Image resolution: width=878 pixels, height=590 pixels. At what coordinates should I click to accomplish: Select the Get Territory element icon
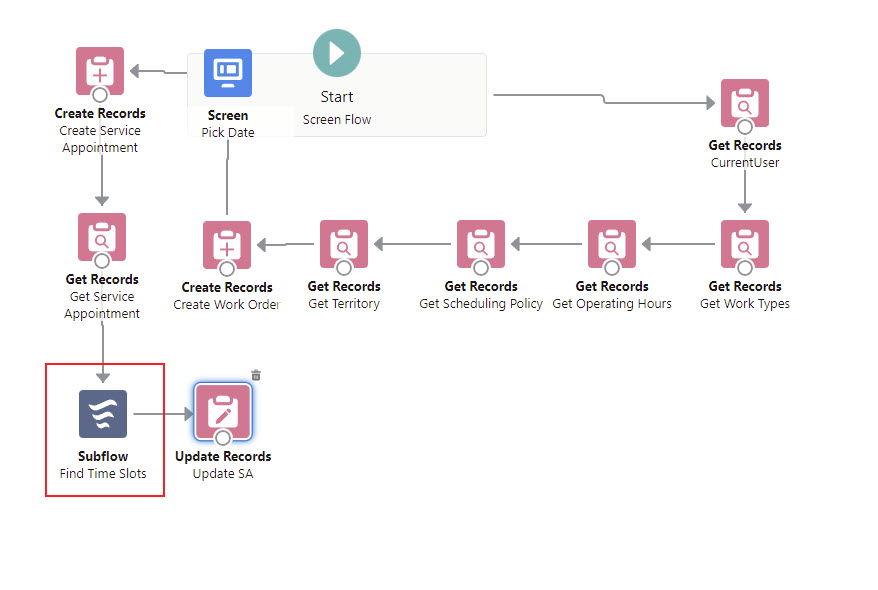pyautogui.click(x=343, y=244)
